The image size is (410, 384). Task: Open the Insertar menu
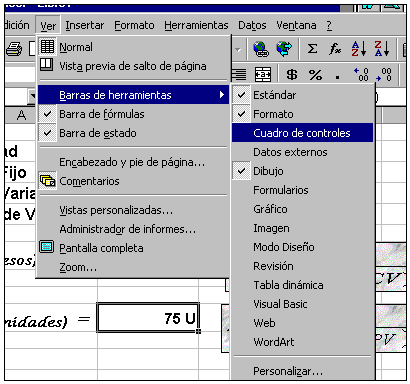(85, 25)
